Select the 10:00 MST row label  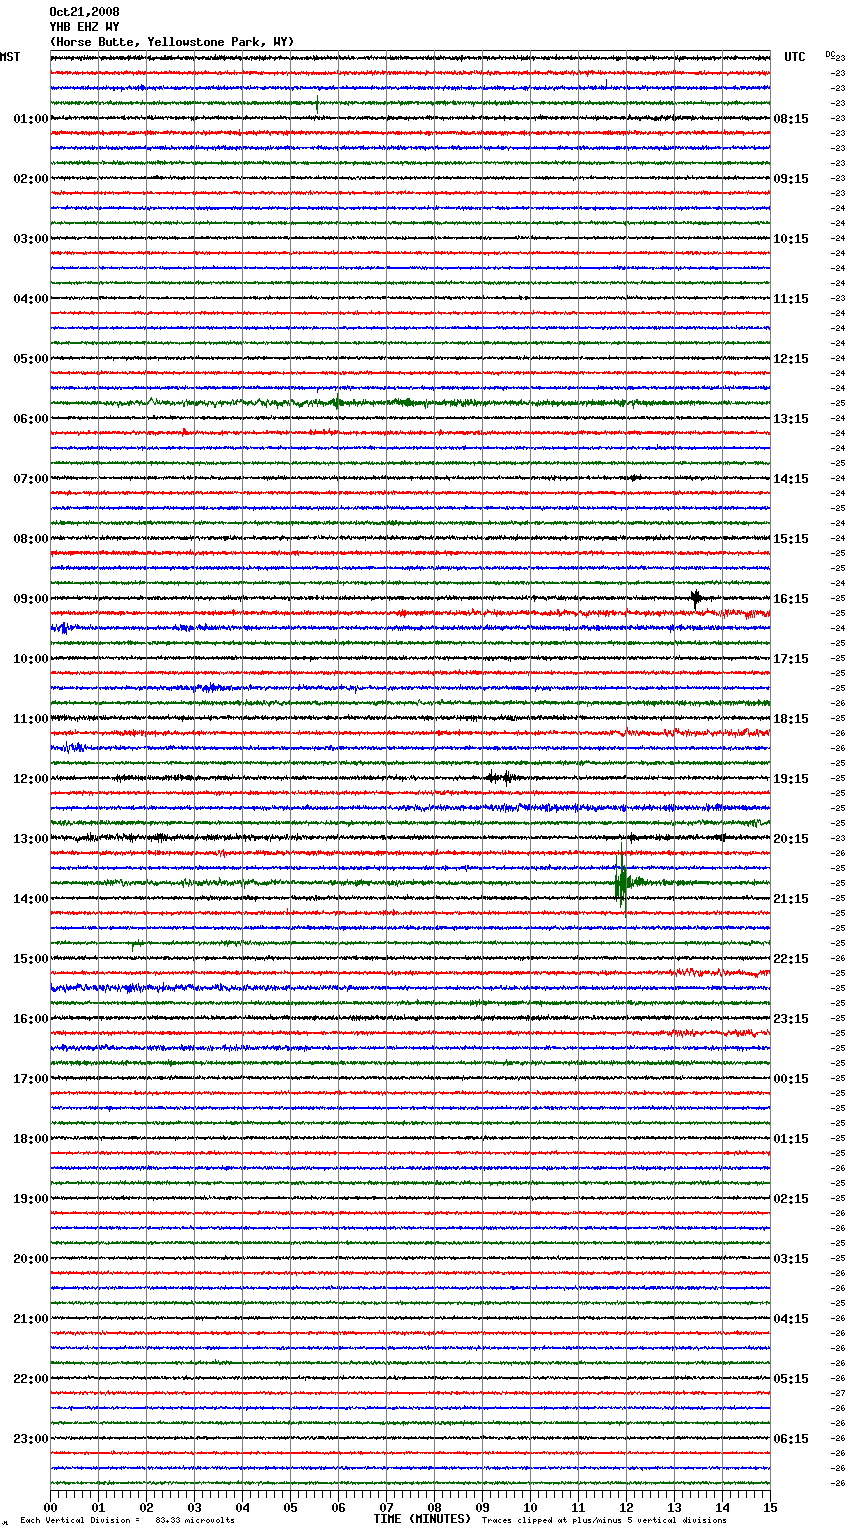click(31, 659)
